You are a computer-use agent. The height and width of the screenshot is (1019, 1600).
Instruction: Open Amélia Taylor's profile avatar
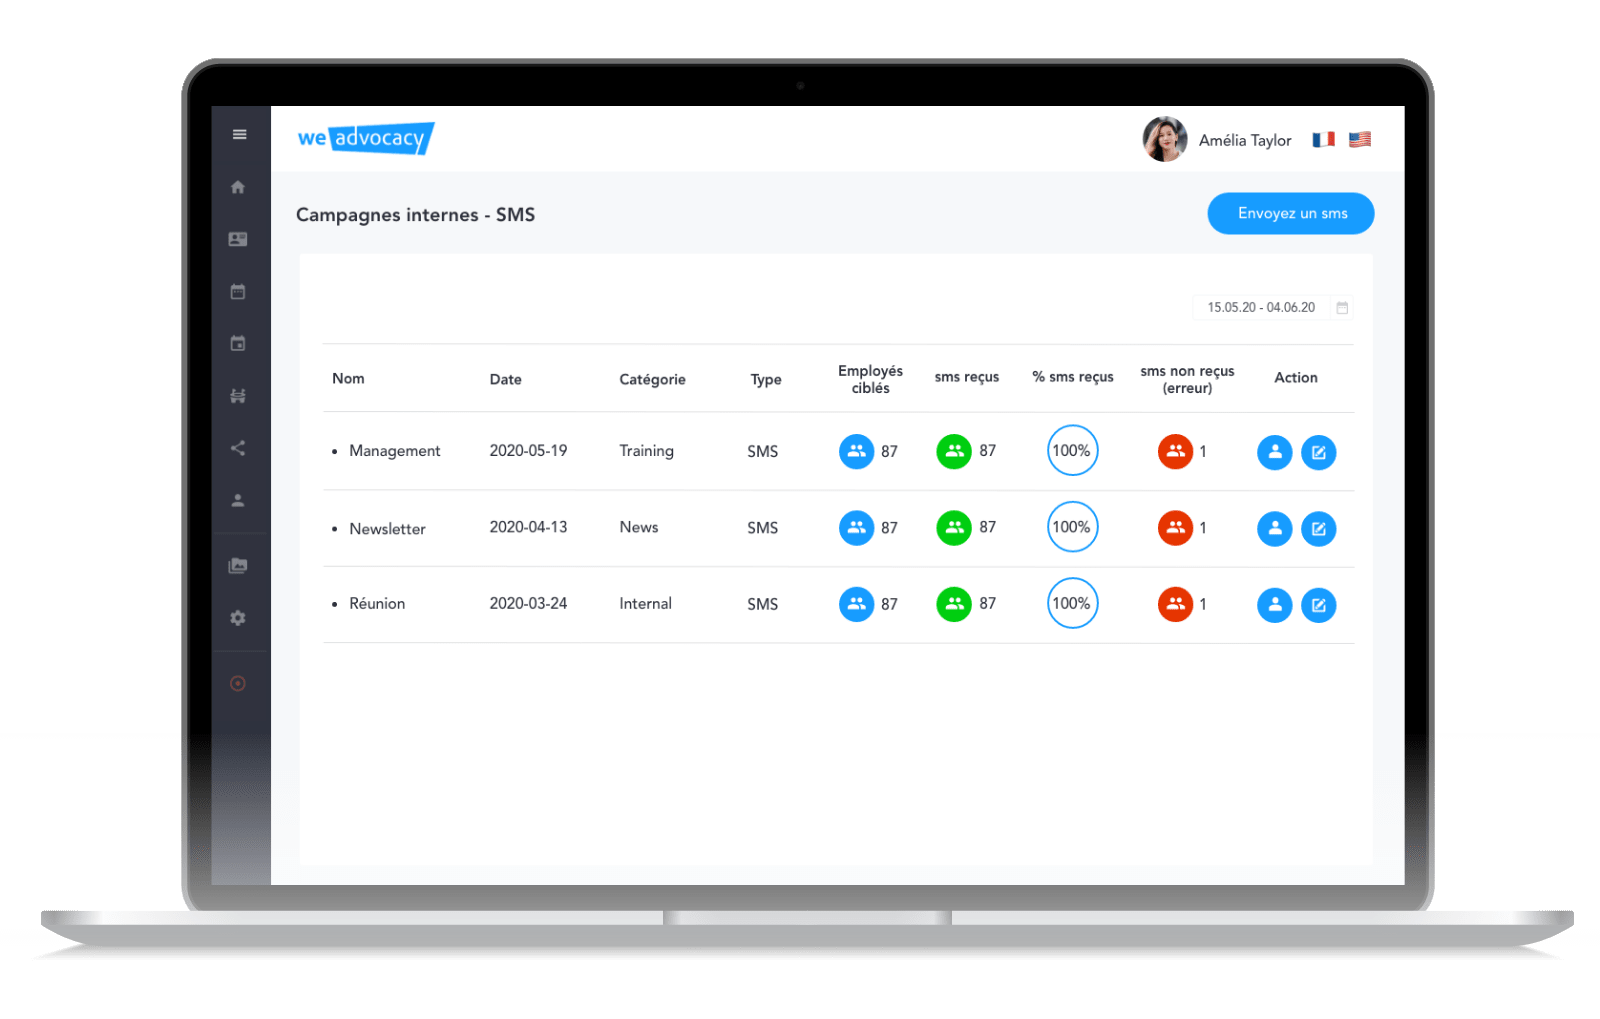point(1165,140)
